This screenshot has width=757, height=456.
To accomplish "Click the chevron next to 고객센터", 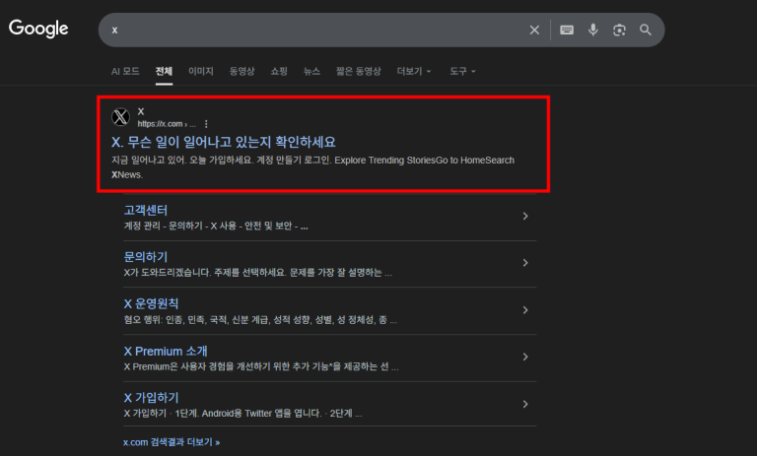I will click(525, 217).
